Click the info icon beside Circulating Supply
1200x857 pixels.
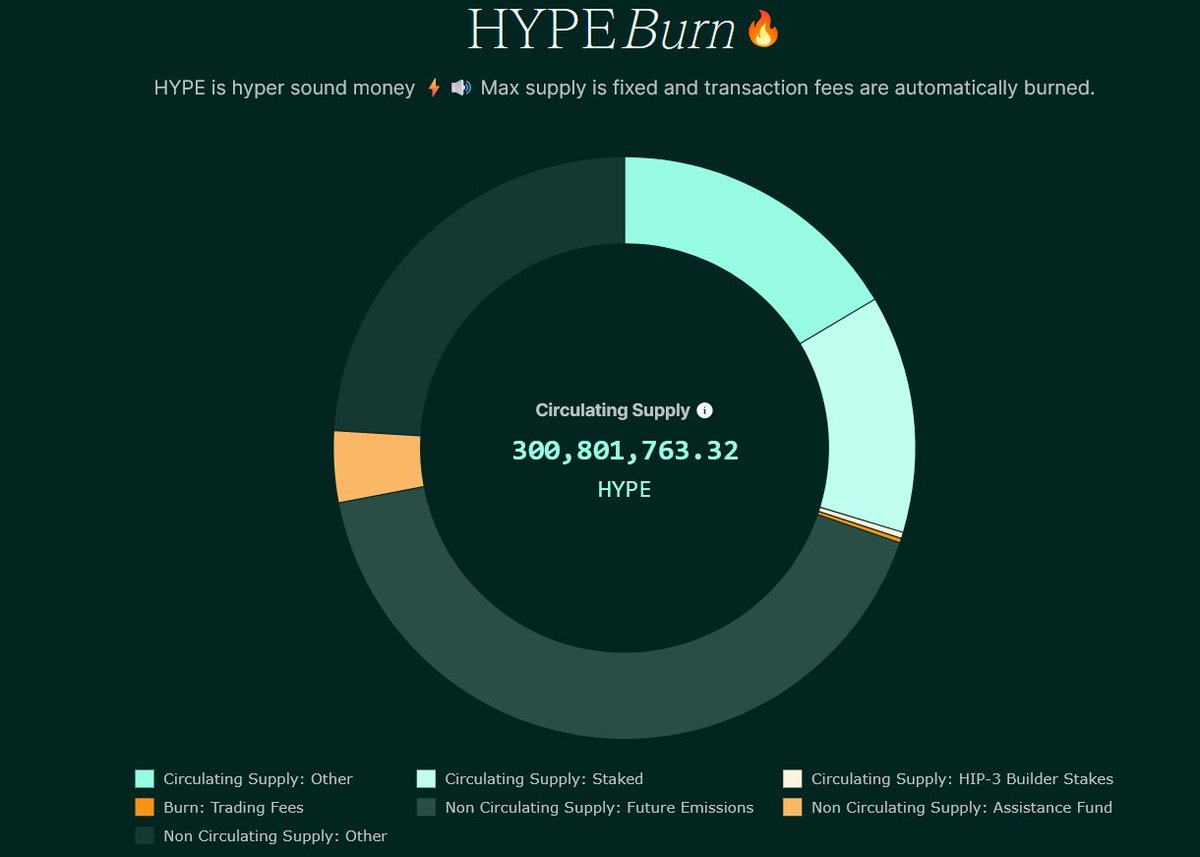coord(705,410)
